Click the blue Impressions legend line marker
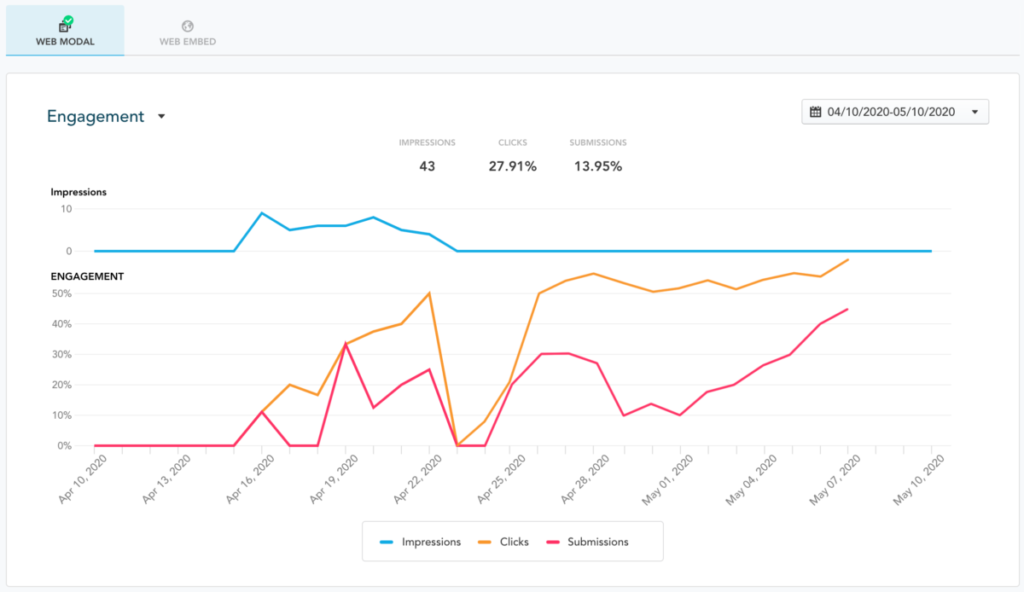 [386, 542]
